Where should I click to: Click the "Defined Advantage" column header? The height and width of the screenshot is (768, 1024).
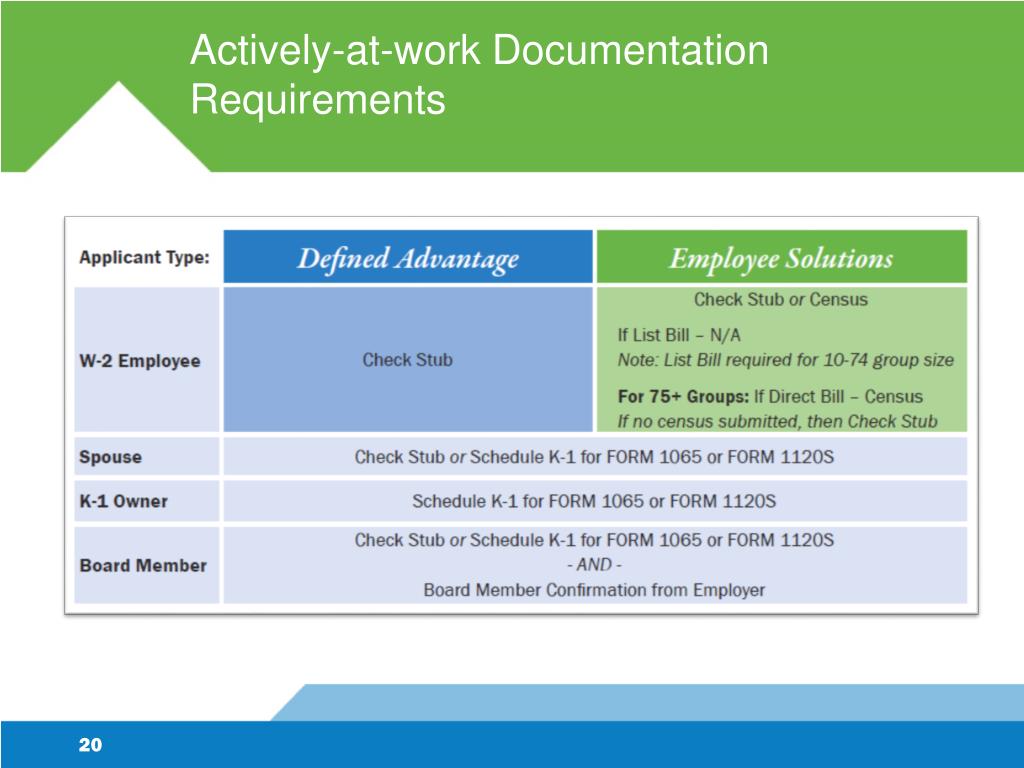pyautogui.click(x=408, y=257)
